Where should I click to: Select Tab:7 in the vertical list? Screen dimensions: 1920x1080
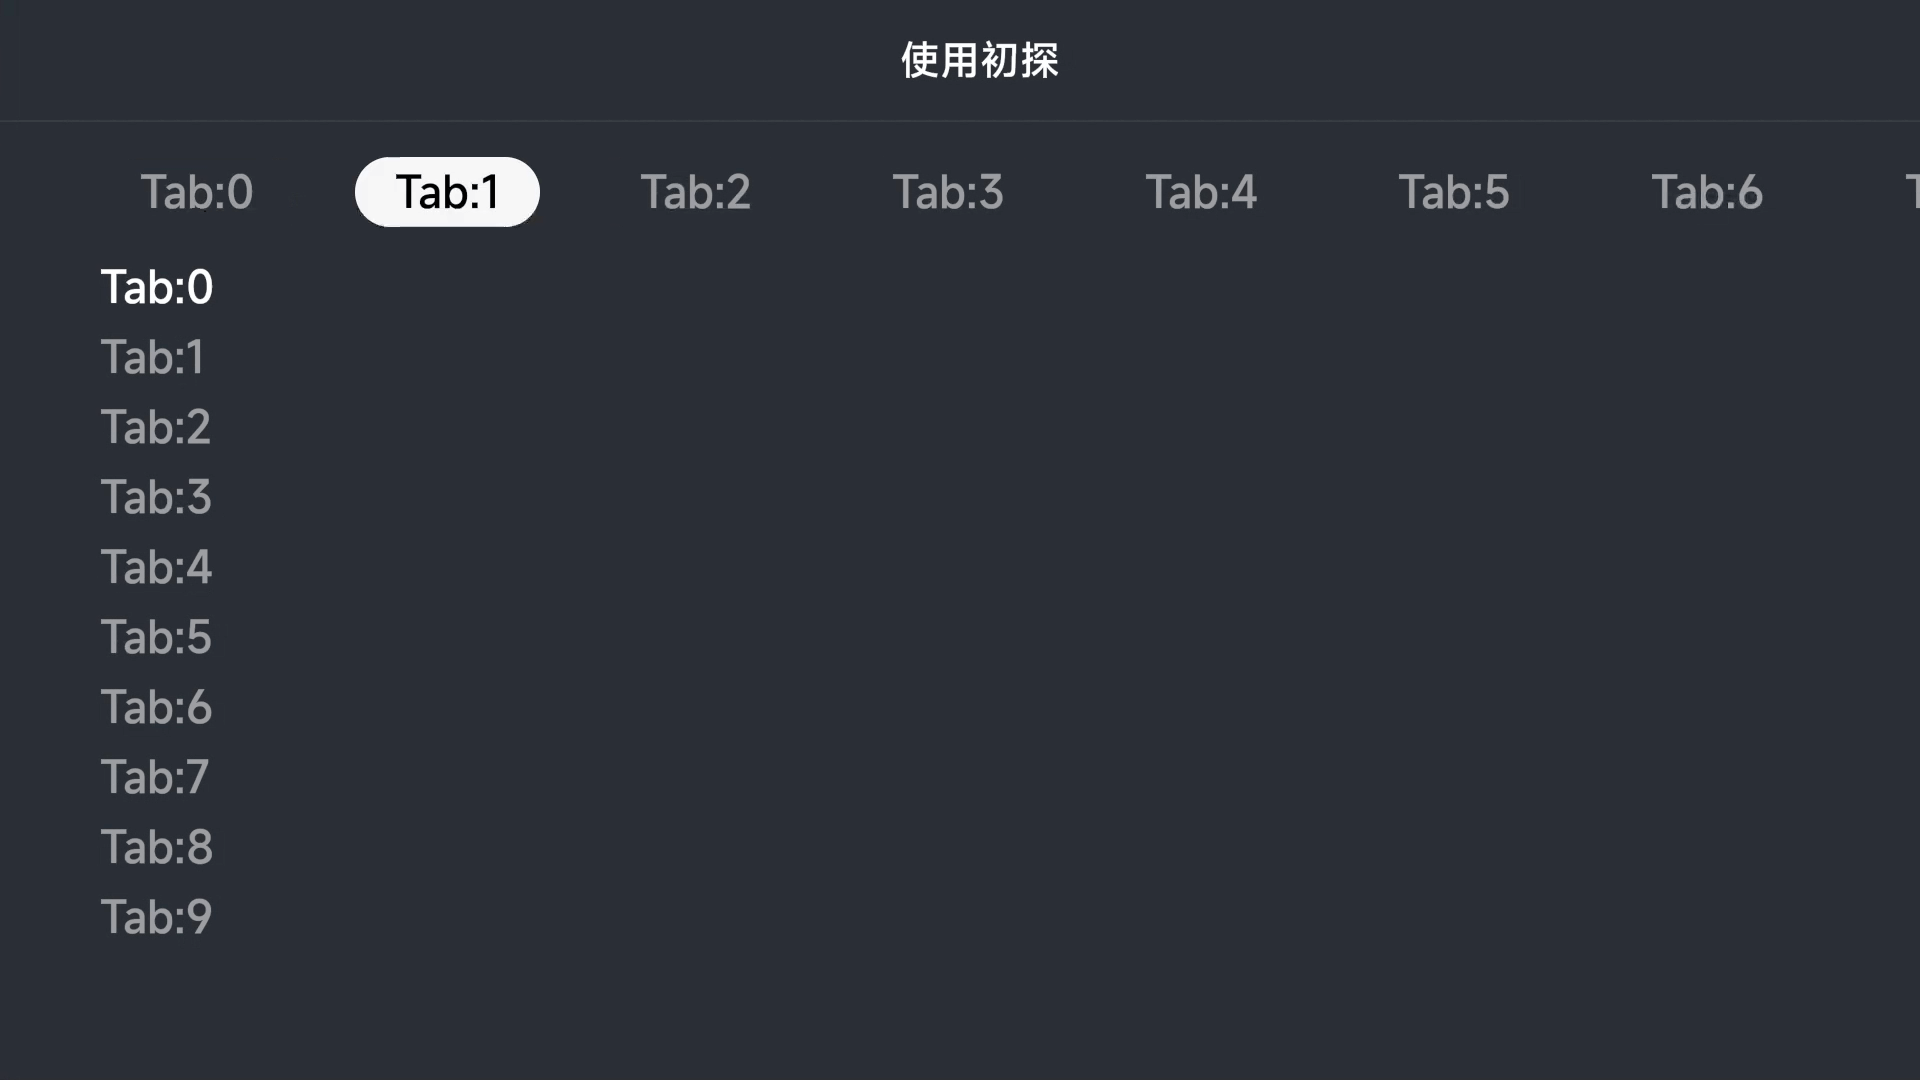click(155, 778)
